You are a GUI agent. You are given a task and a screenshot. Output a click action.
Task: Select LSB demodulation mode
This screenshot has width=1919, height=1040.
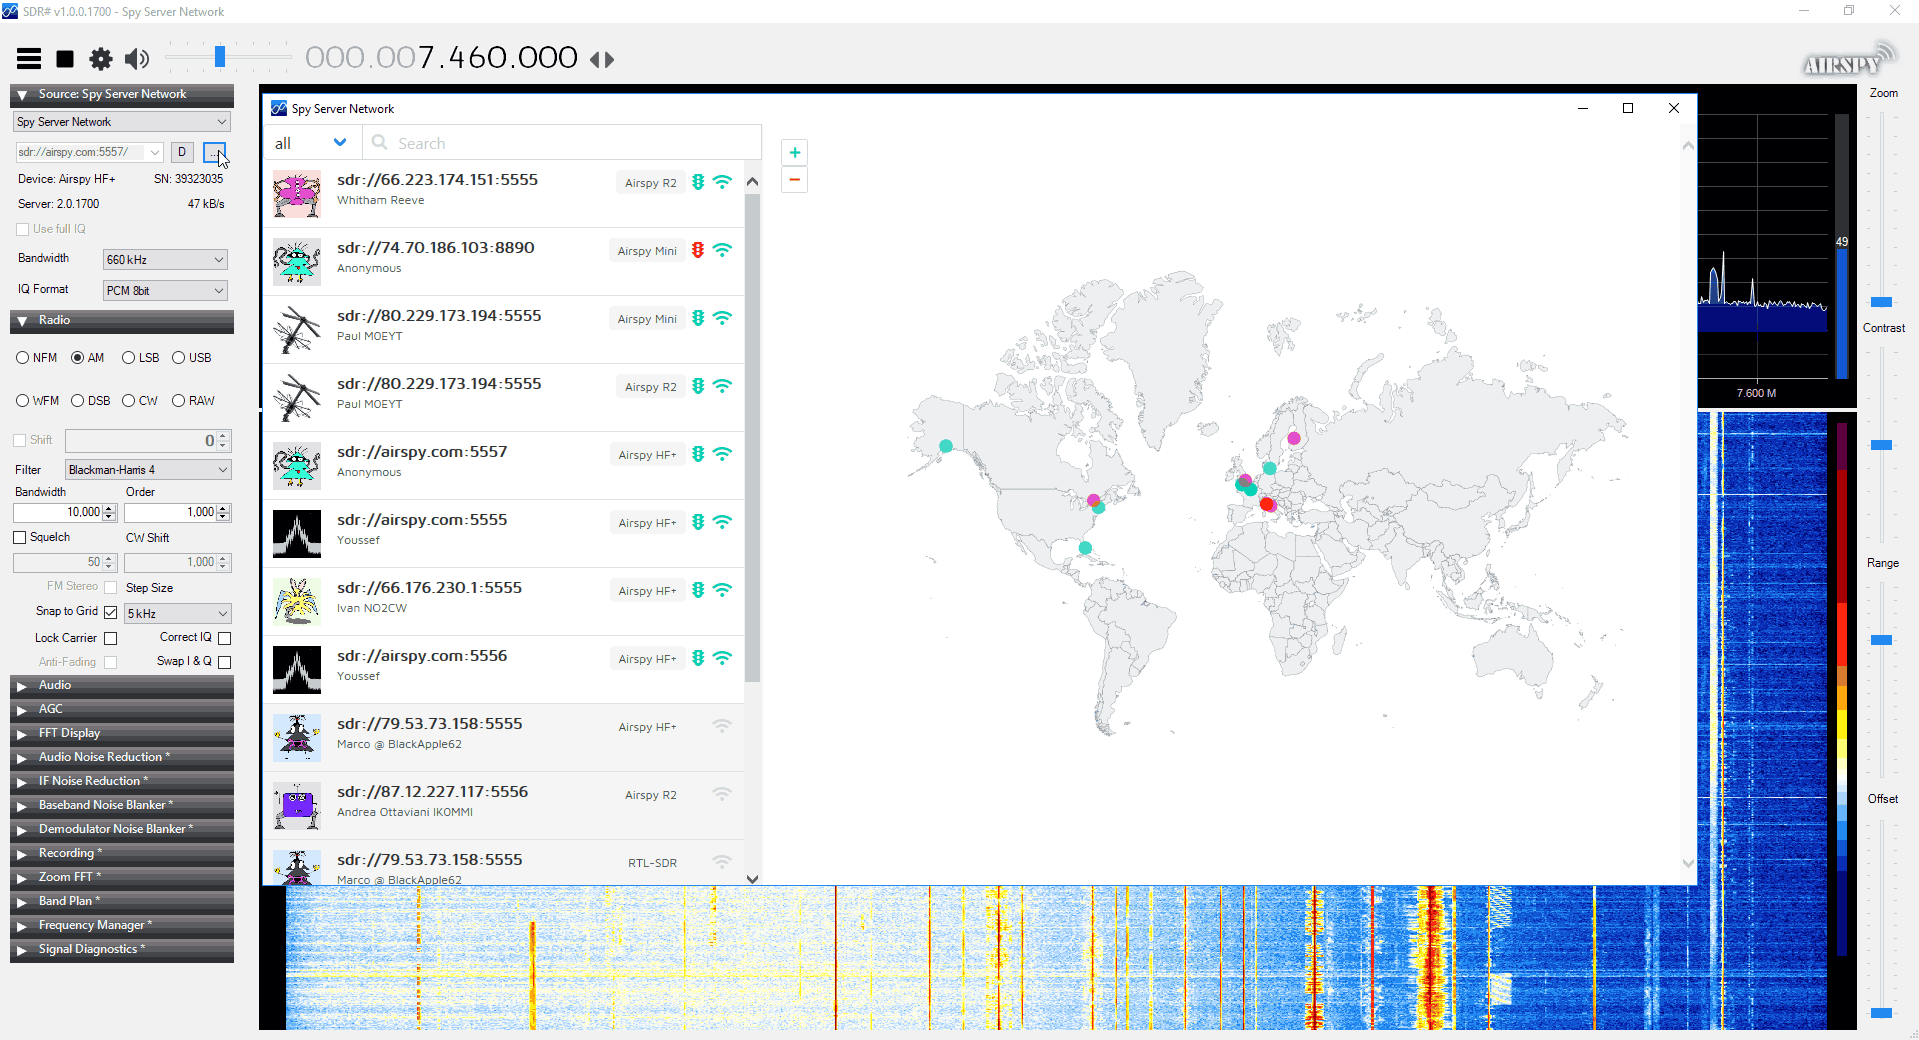tap(128, 358)
